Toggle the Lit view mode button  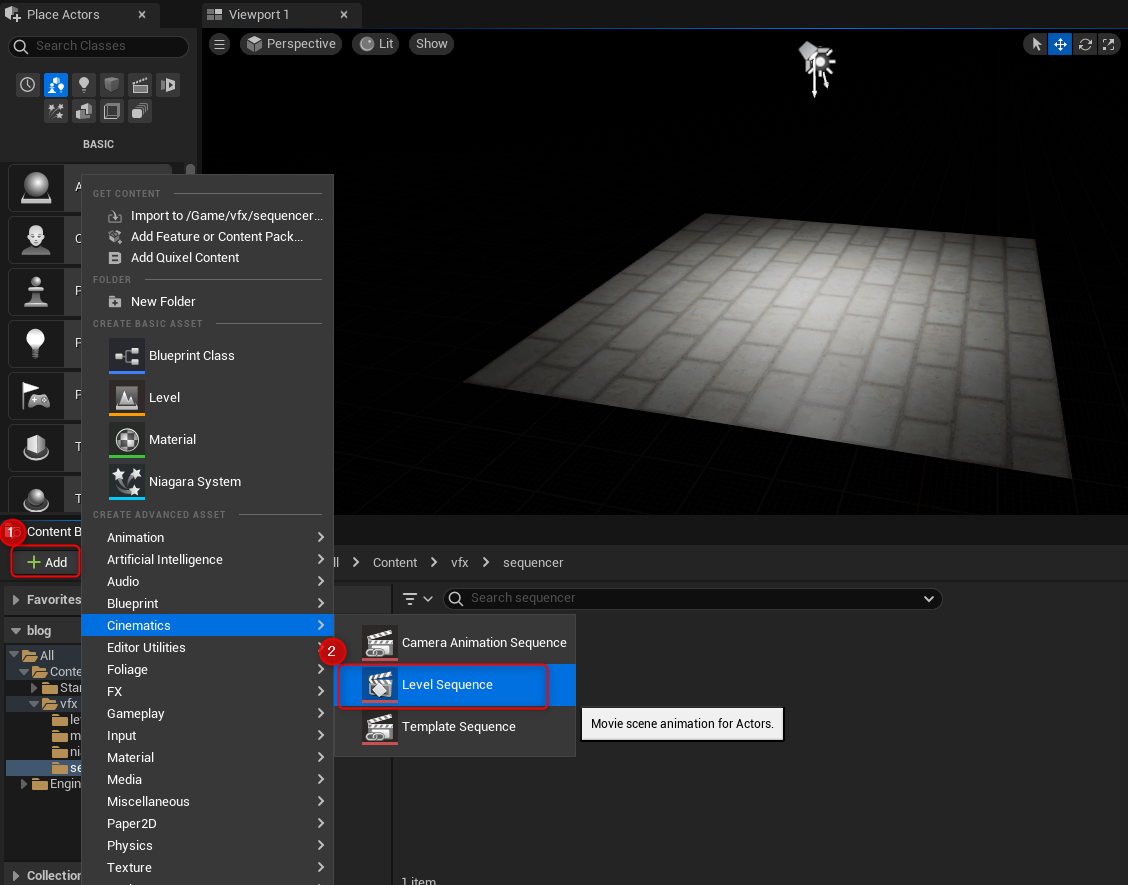click(x=377, y=44)
